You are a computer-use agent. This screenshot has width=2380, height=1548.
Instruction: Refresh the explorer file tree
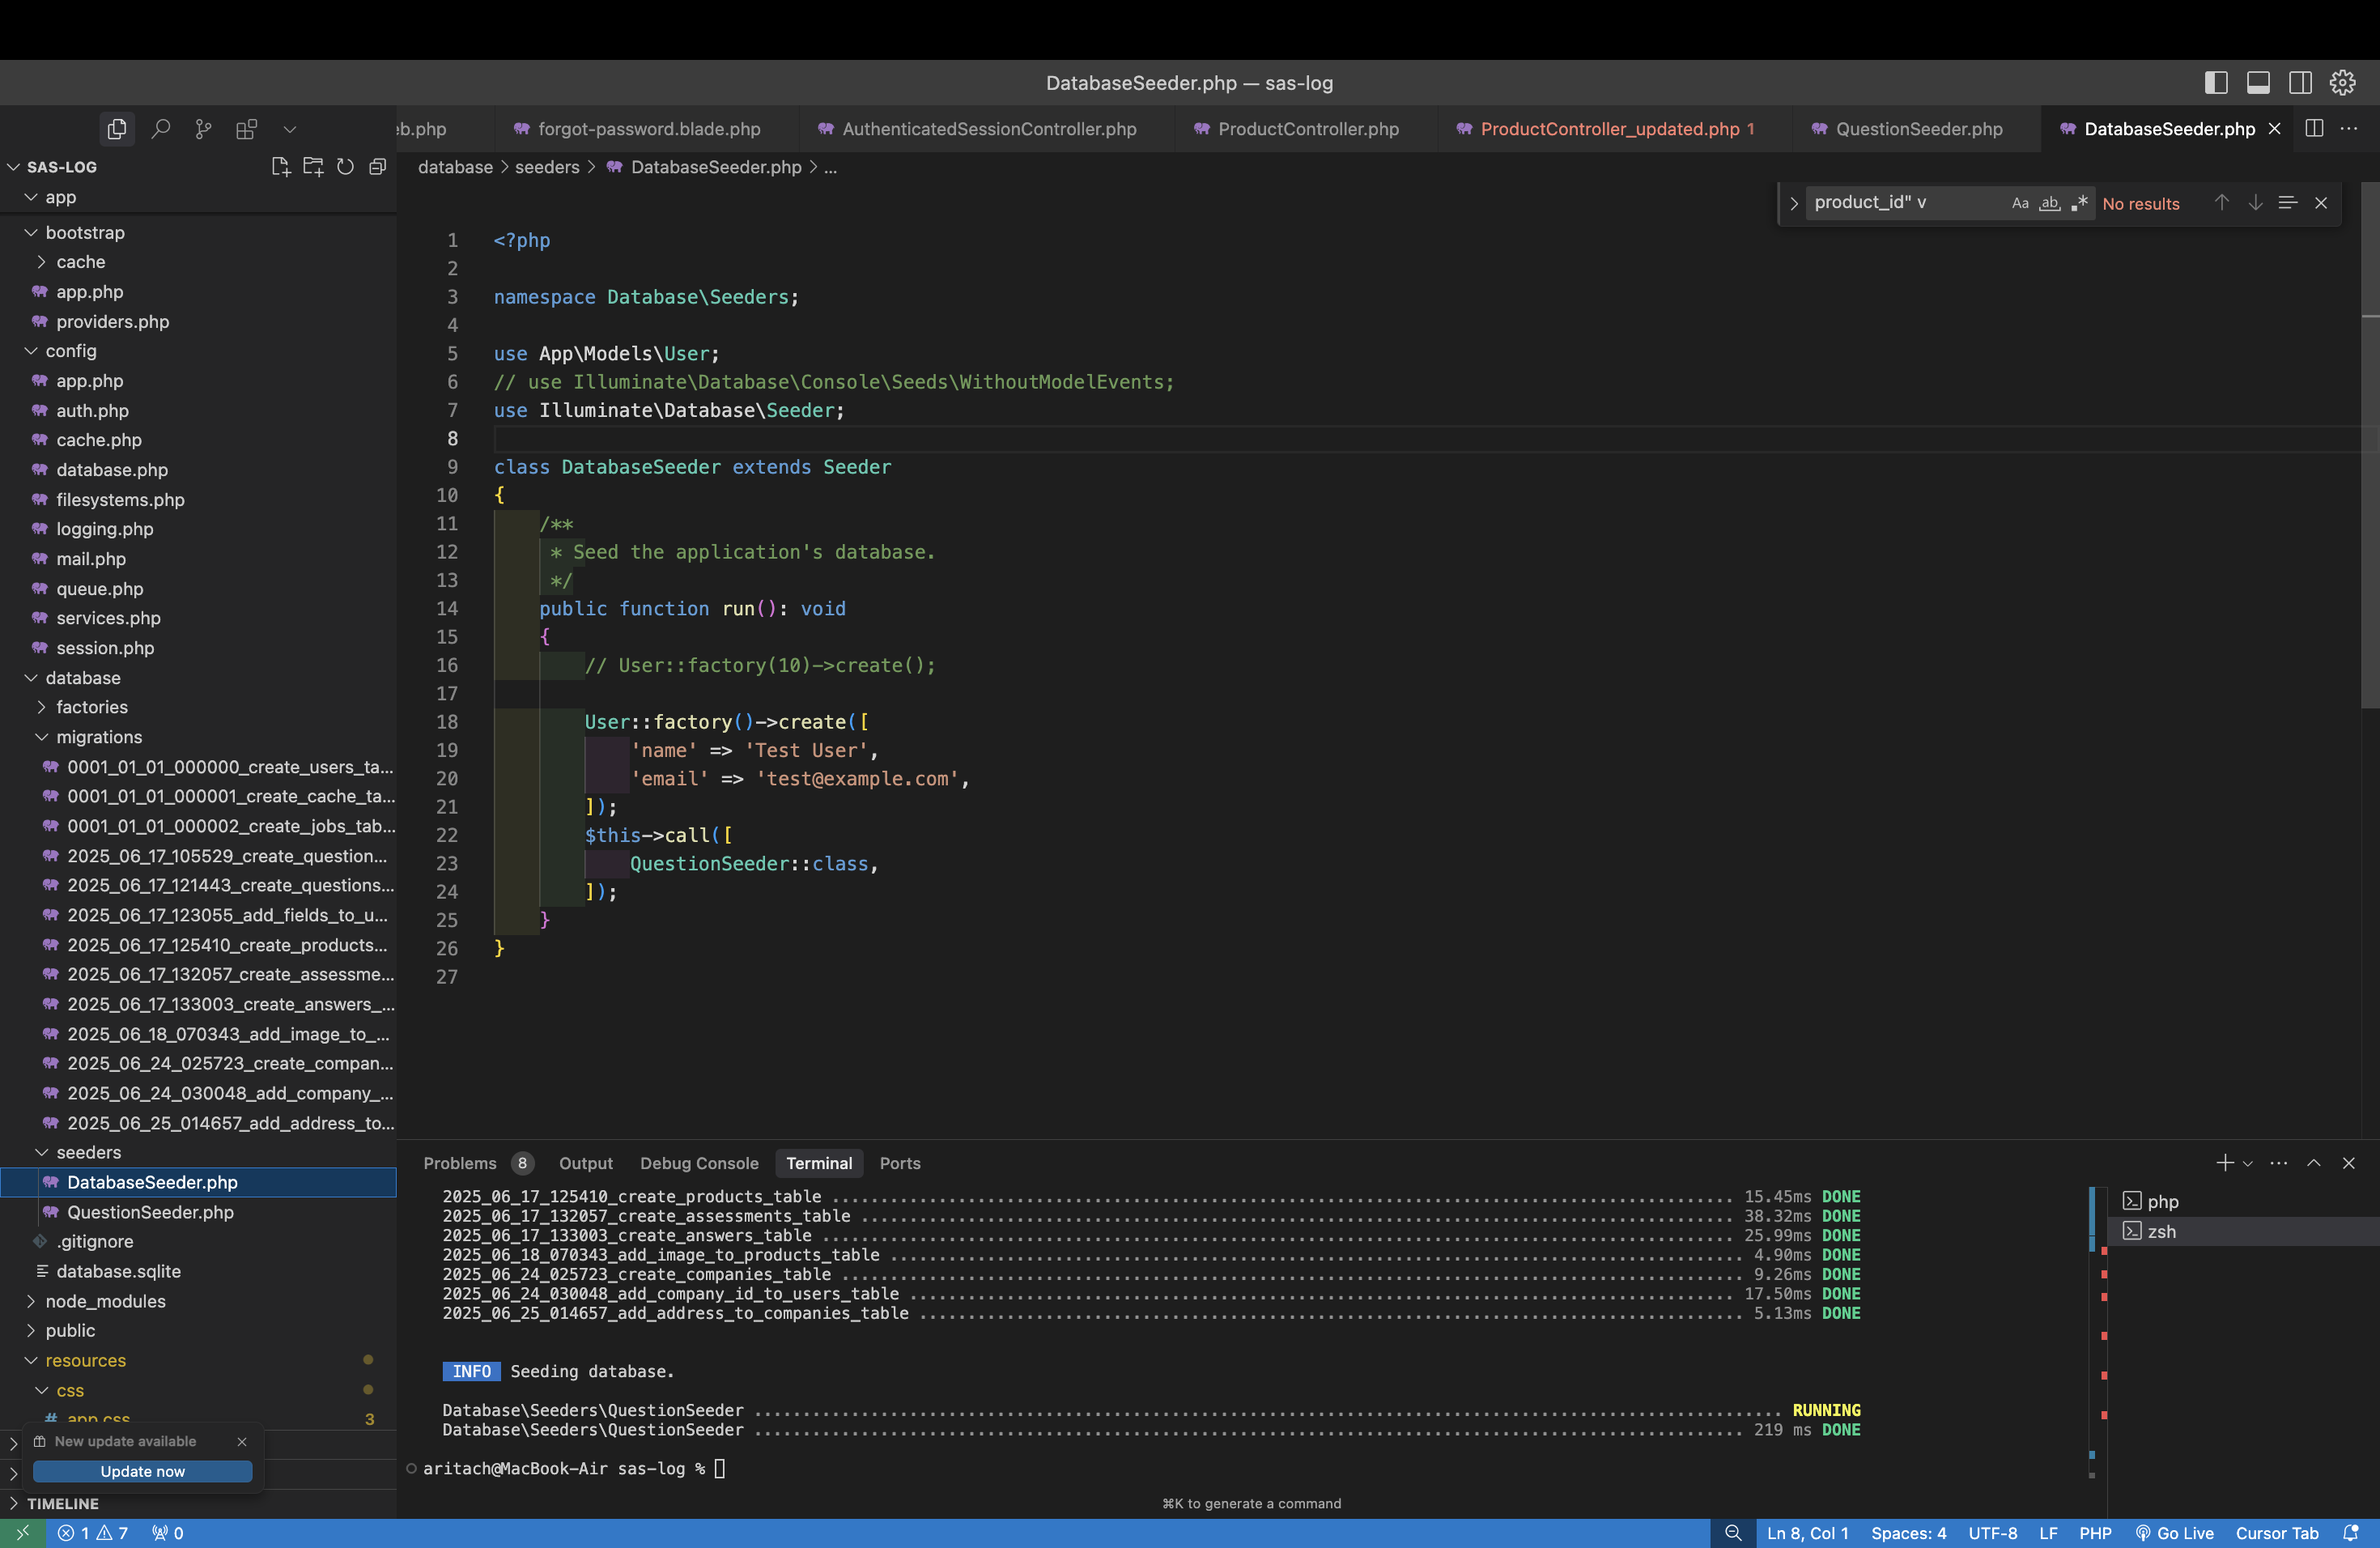(345, 167)
